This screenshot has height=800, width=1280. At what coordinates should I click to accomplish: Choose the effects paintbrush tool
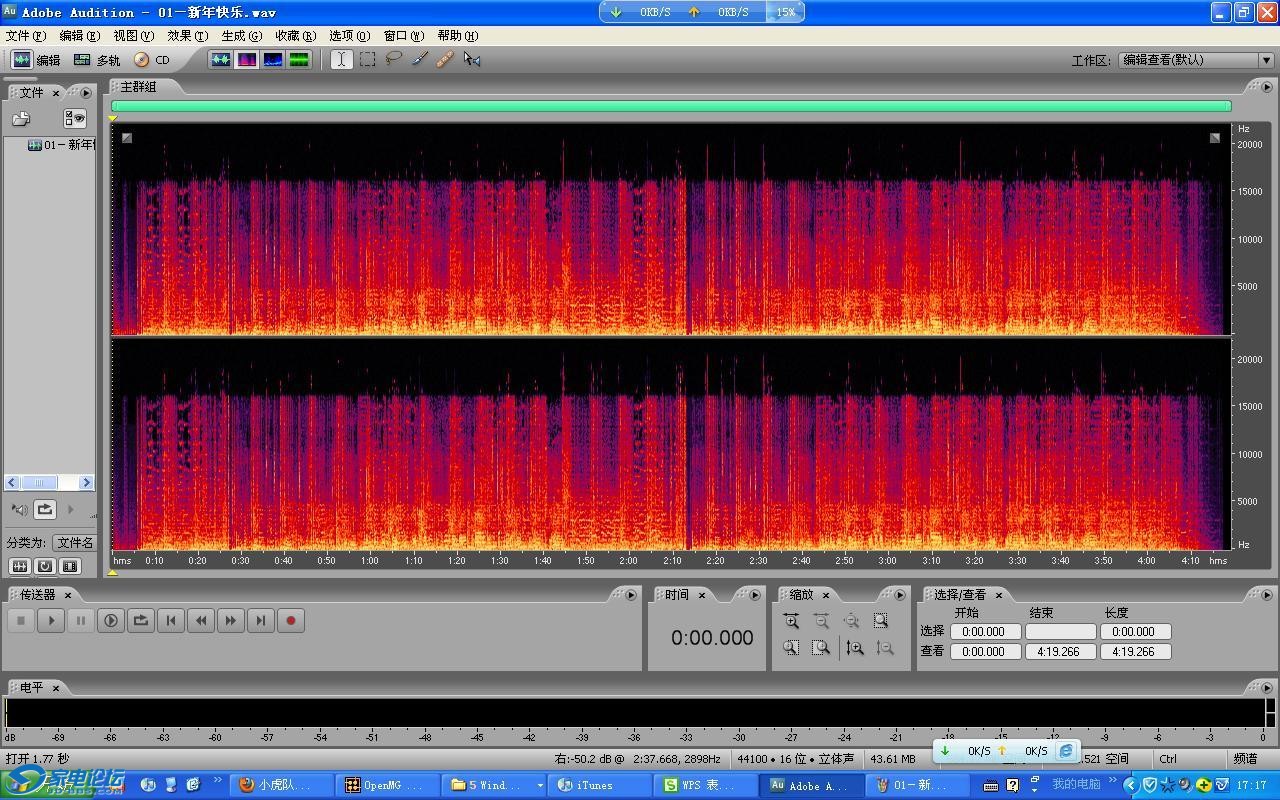click(x=420, y=60)
